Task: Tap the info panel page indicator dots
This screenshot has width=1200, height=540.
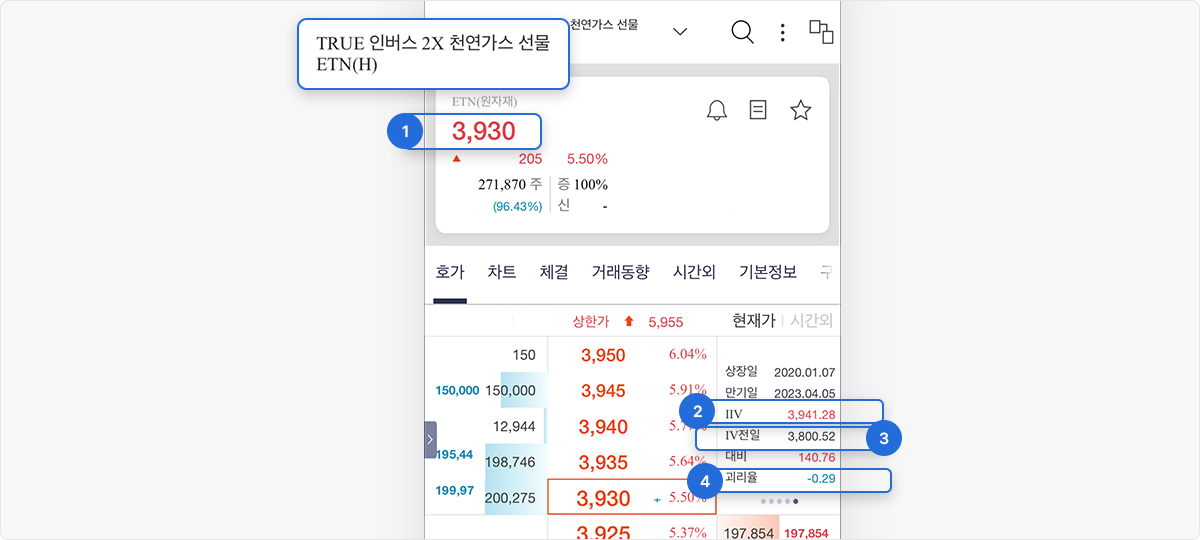Action: coord(779,500)
